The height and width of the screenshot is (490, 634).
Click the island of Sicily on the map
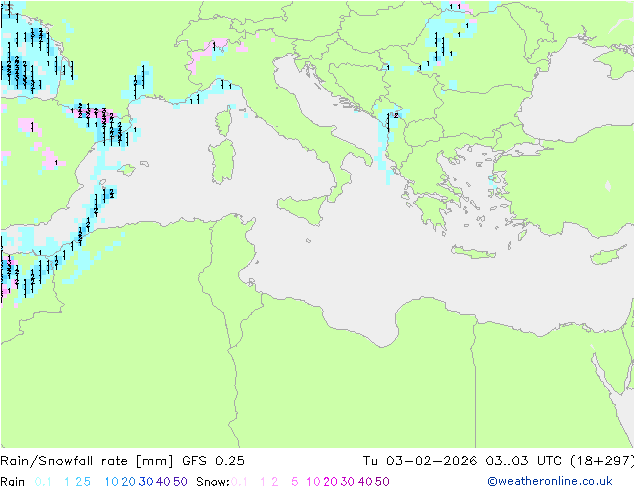point(305,209)
